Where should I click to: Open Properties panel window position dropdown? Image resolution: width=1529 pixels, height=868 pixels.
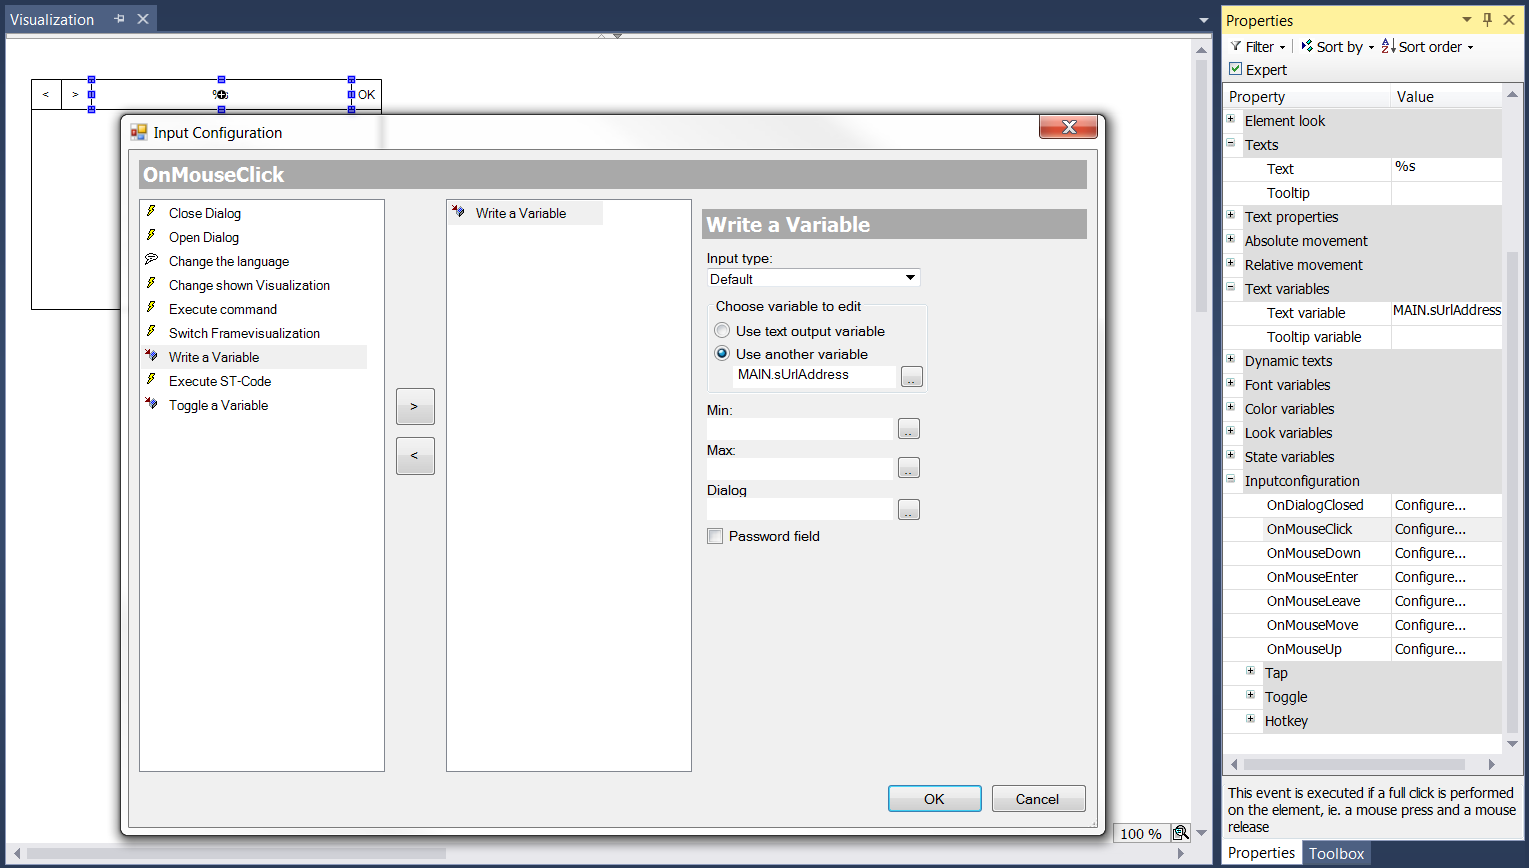click(1466, 20)
